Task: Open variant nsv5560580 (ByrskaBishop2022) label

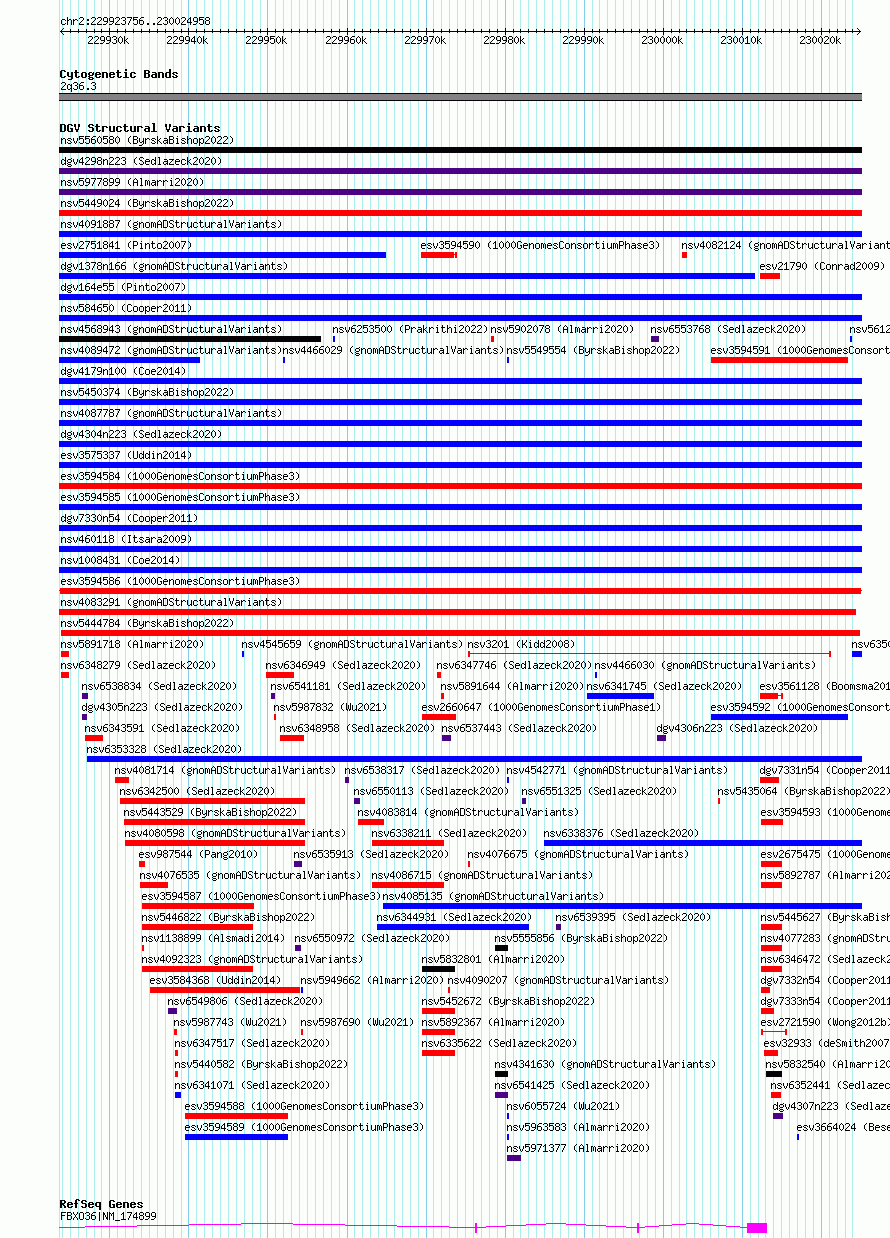Action: click(x=147, y=140)
